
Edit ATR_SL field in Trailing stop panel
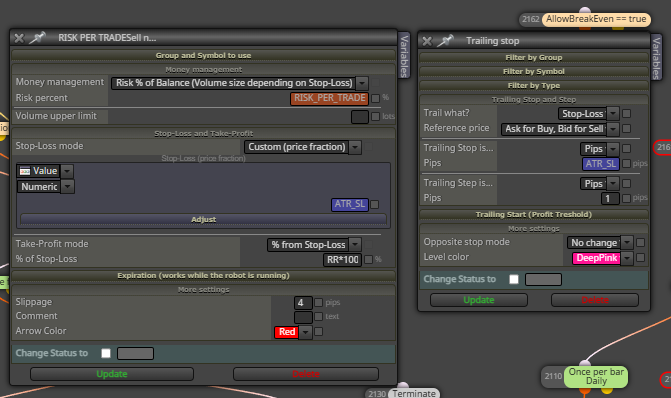pyautogui.click(x=600, y=164)
